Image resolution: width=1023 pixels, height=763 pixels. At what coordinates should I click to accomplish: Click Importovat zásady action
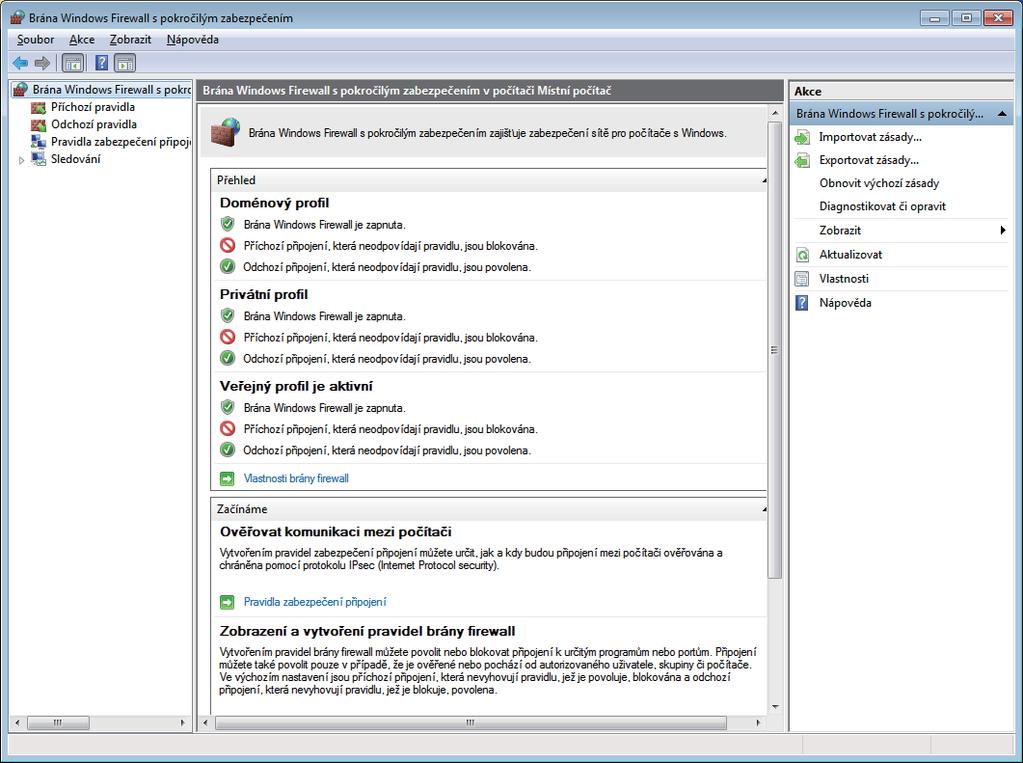(870, 137)
